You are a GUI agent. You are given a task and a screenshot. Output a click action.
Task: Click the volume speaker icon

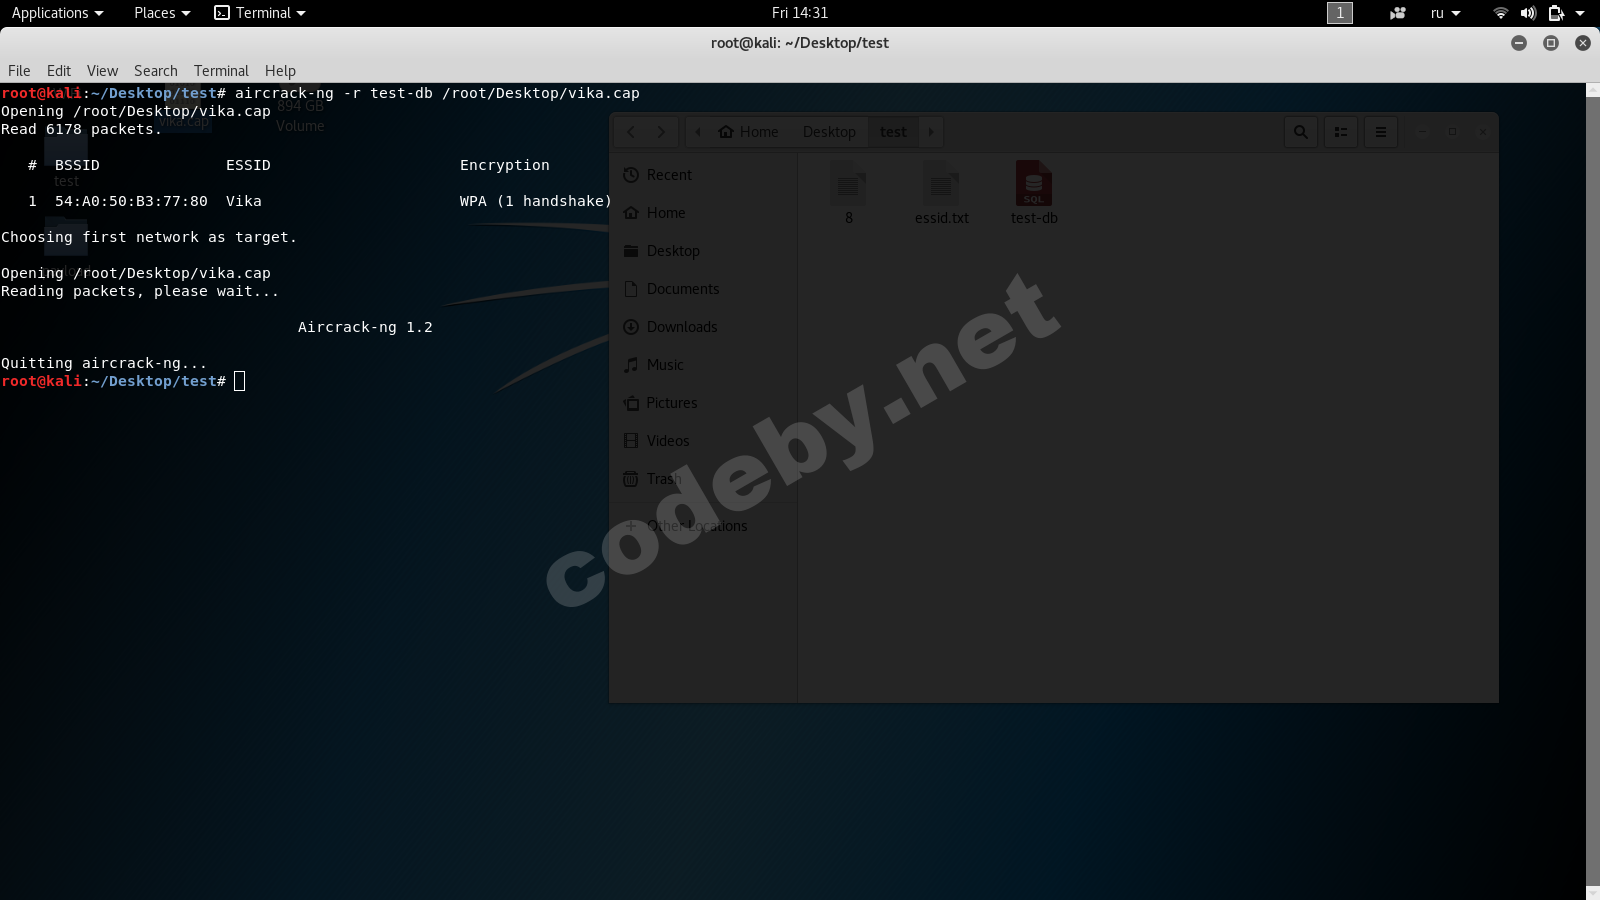(x=1528, y=13)
